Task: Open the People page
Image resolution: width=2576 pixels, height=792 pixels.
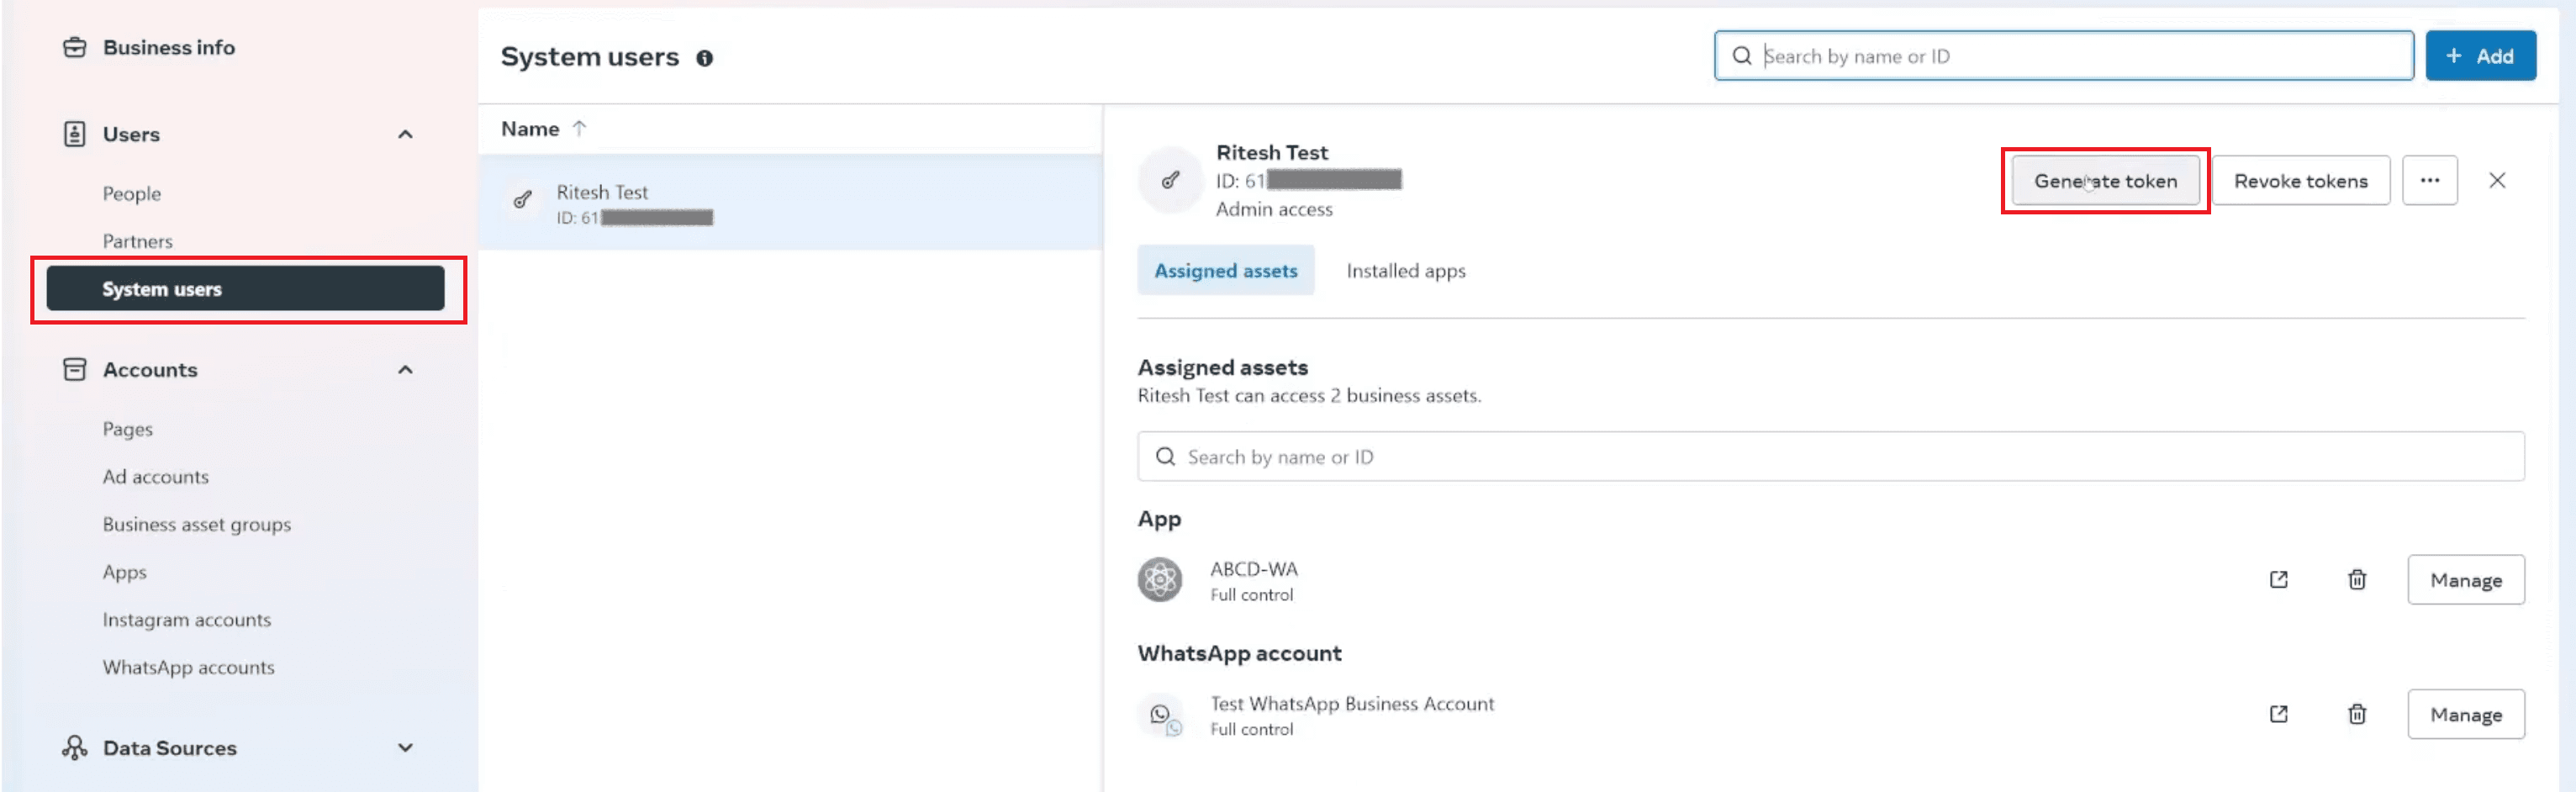Action: 131,193
